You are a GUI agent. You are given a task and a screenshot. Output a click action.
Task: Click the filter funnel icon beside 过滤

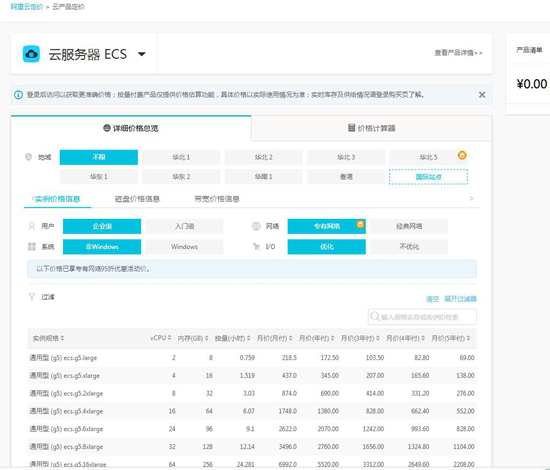pos(32,297)
